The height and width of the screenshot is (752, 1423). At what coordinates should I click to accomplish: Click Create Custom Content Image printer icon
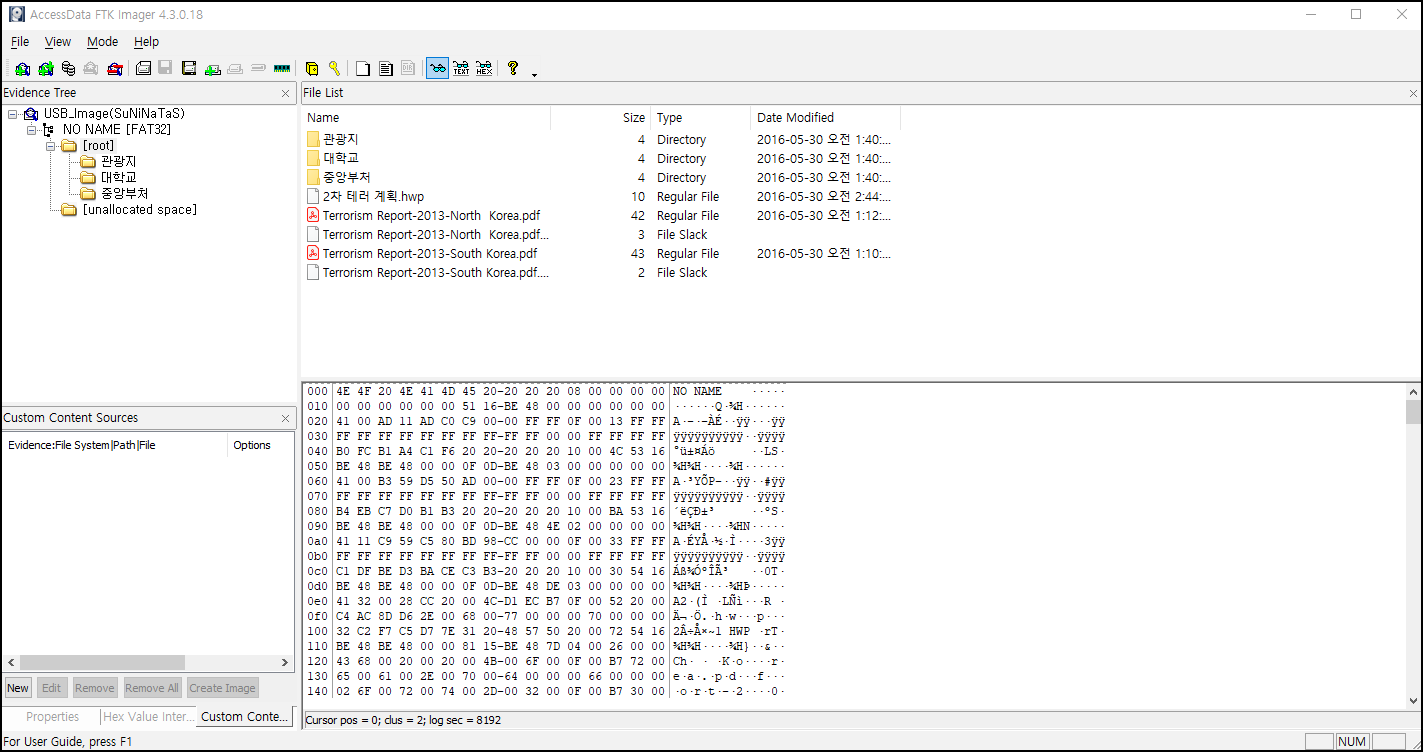pyautogui.click(x=235, y=69)
